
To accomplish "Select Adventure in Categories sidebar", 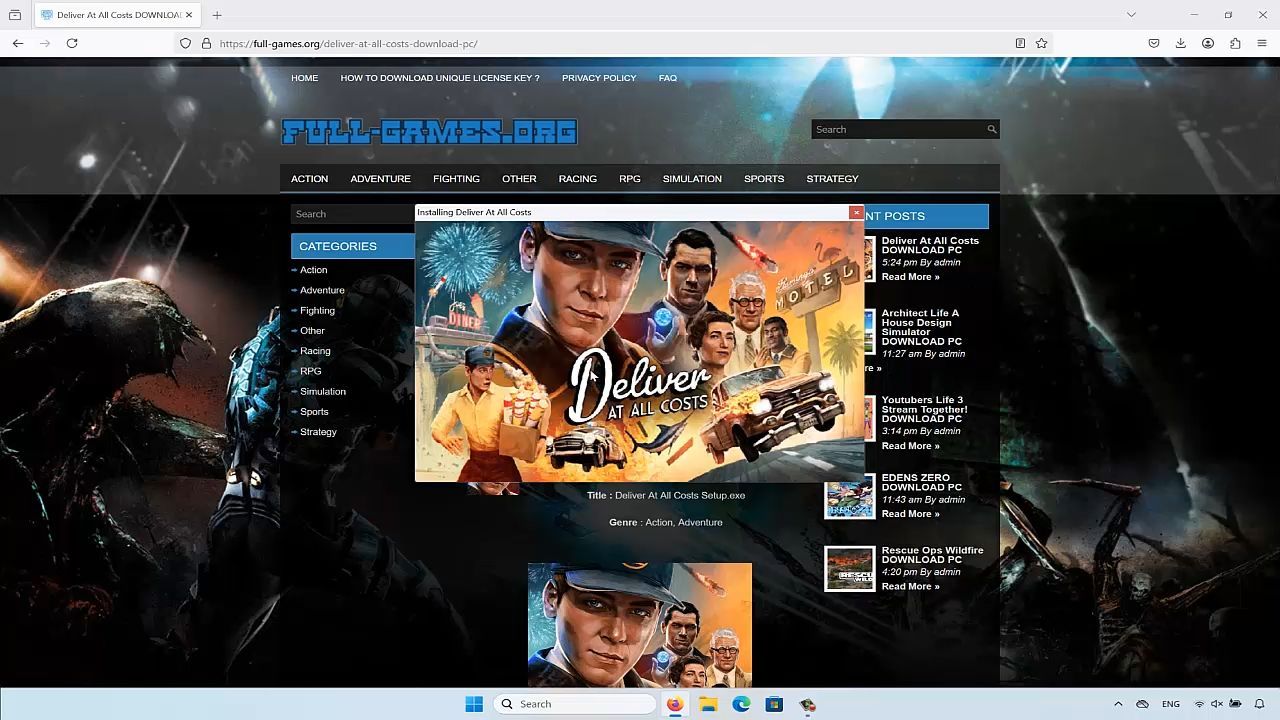I will pos(322,290).
